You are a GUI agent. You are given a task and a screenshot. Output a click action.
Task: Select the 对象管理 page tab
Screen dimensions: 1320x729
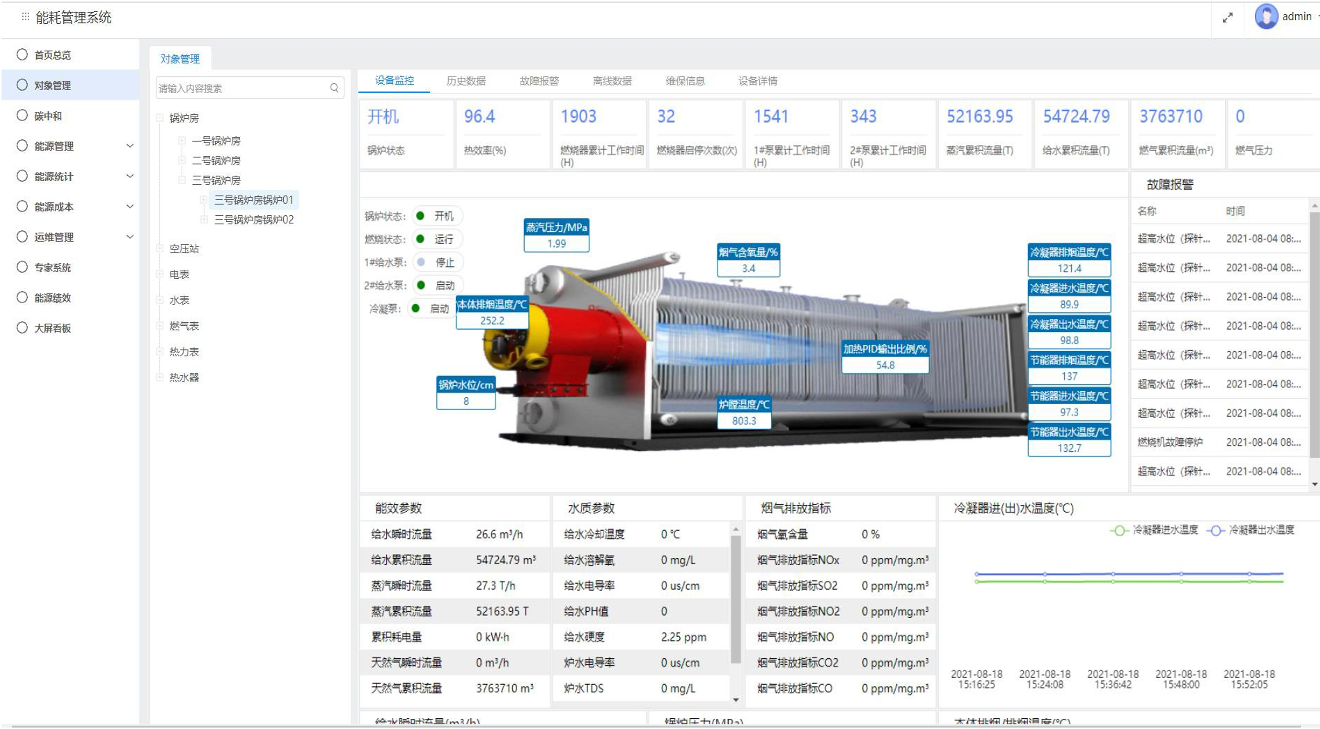(180, 58)
